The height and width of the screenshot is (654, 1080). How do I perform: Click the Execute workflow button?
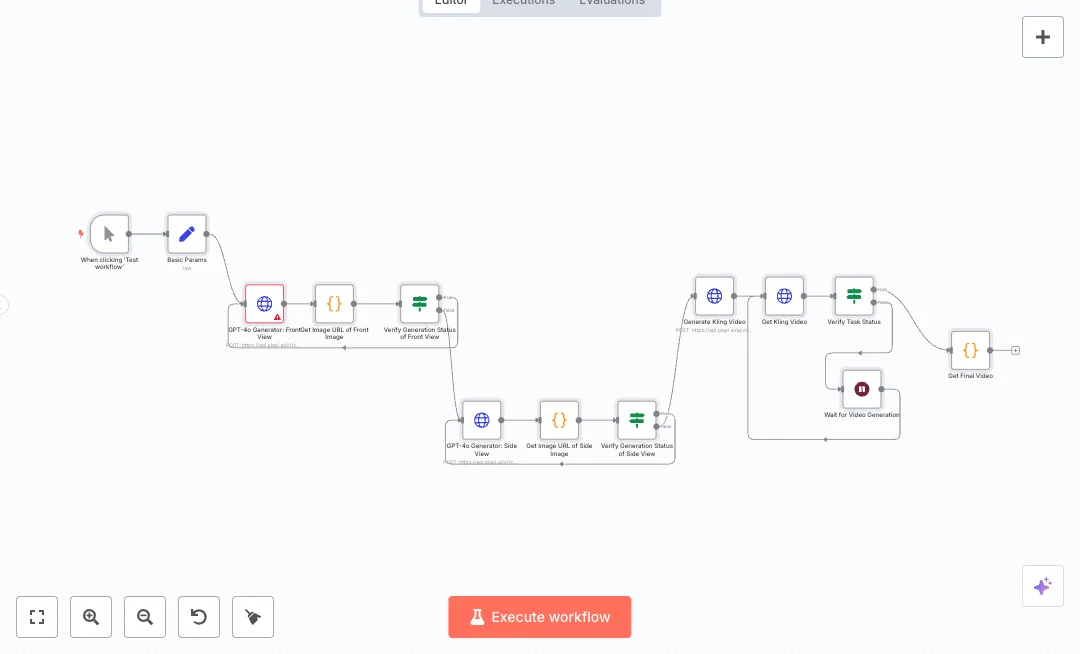(x=540, y=617)
